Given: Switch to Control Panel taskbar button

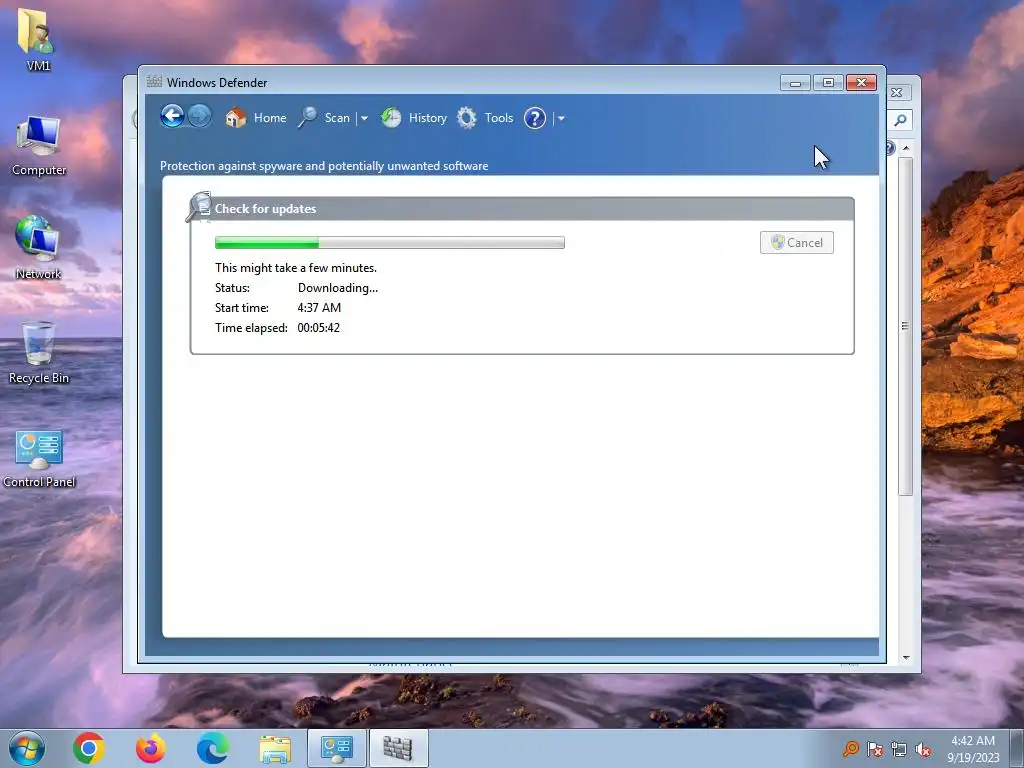Looking at the screenshot, I should (337, 748).
